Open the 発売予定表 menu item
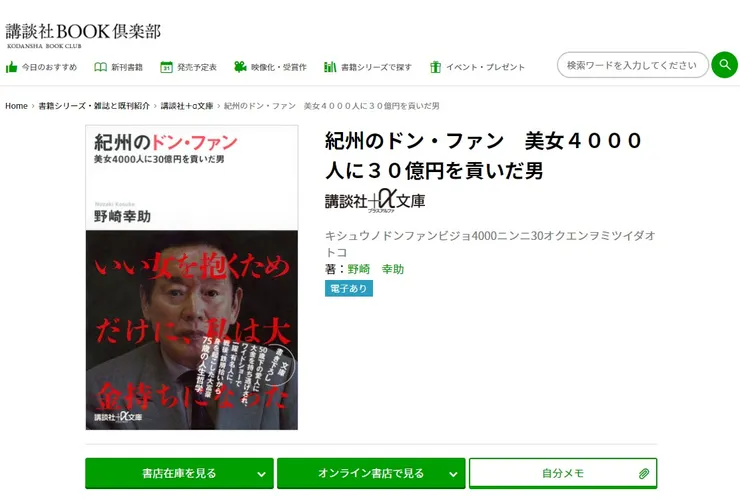This screenshot has width=740, height=500. 189,67
